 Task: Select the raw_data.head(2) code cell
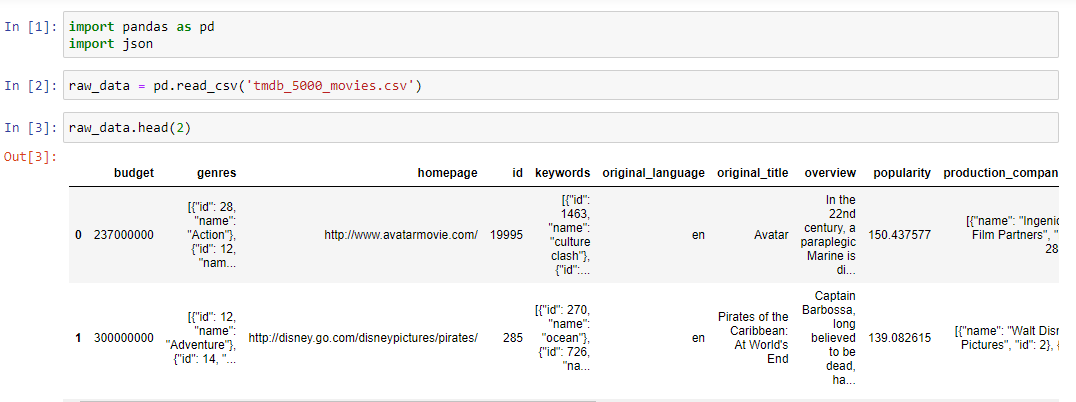tap(561, 128)
